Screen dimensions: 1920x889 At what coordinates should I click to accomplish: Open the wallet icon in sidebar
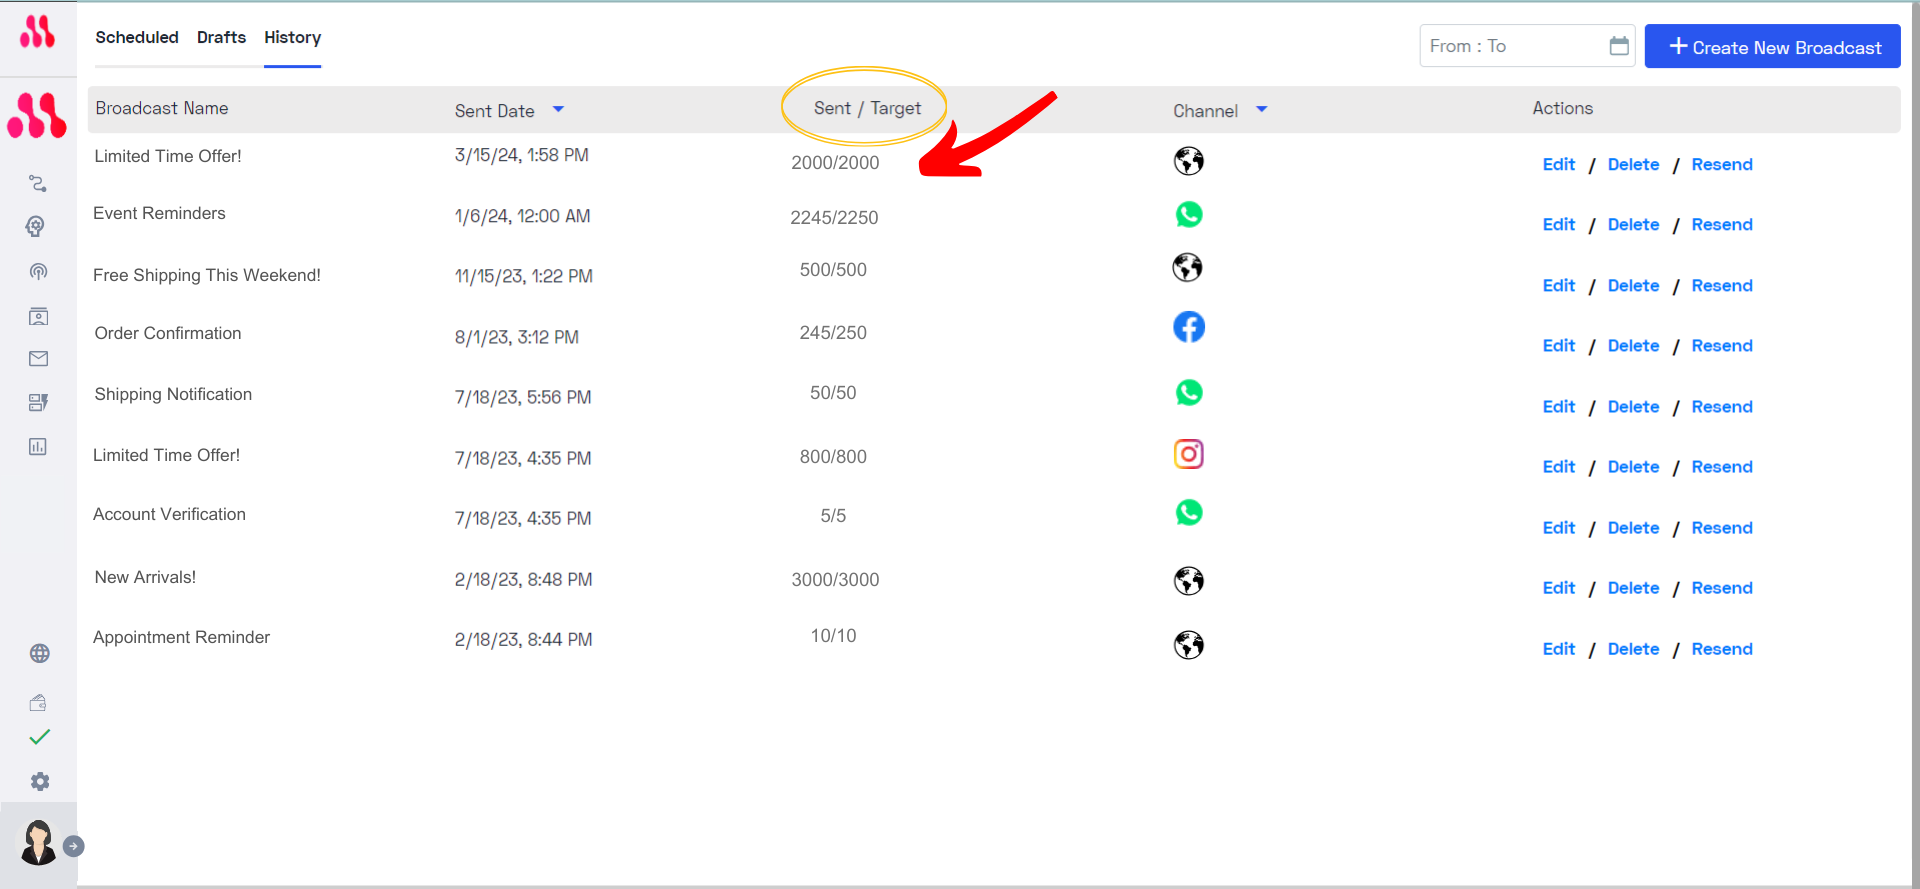point(38,702)
